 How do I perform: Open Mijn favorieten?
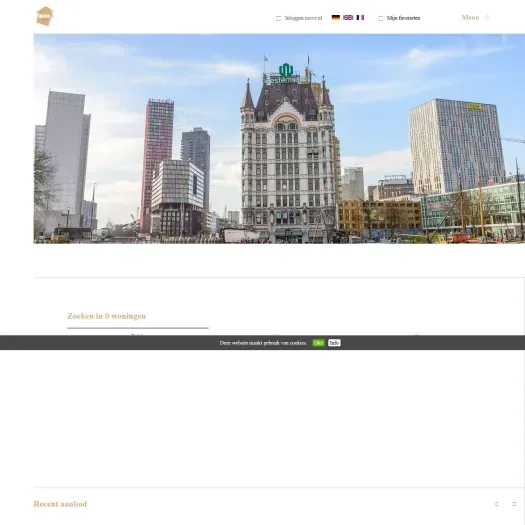(403, 18)
